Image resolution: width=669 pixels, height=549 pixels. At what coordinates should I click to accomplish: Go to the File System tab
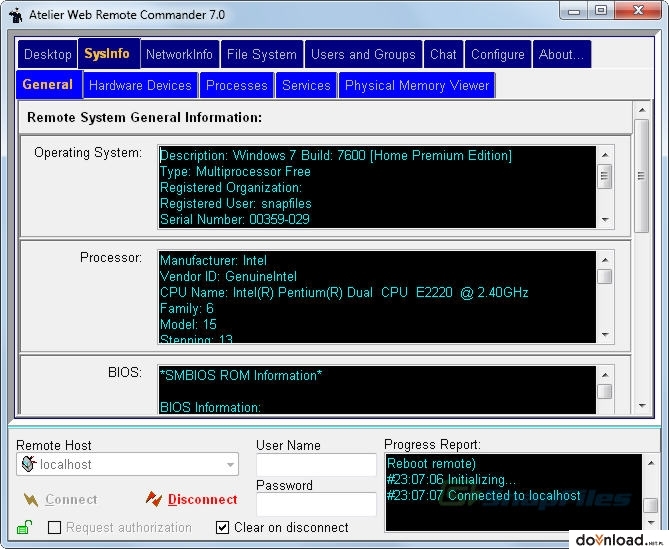[x=262, y=54]
